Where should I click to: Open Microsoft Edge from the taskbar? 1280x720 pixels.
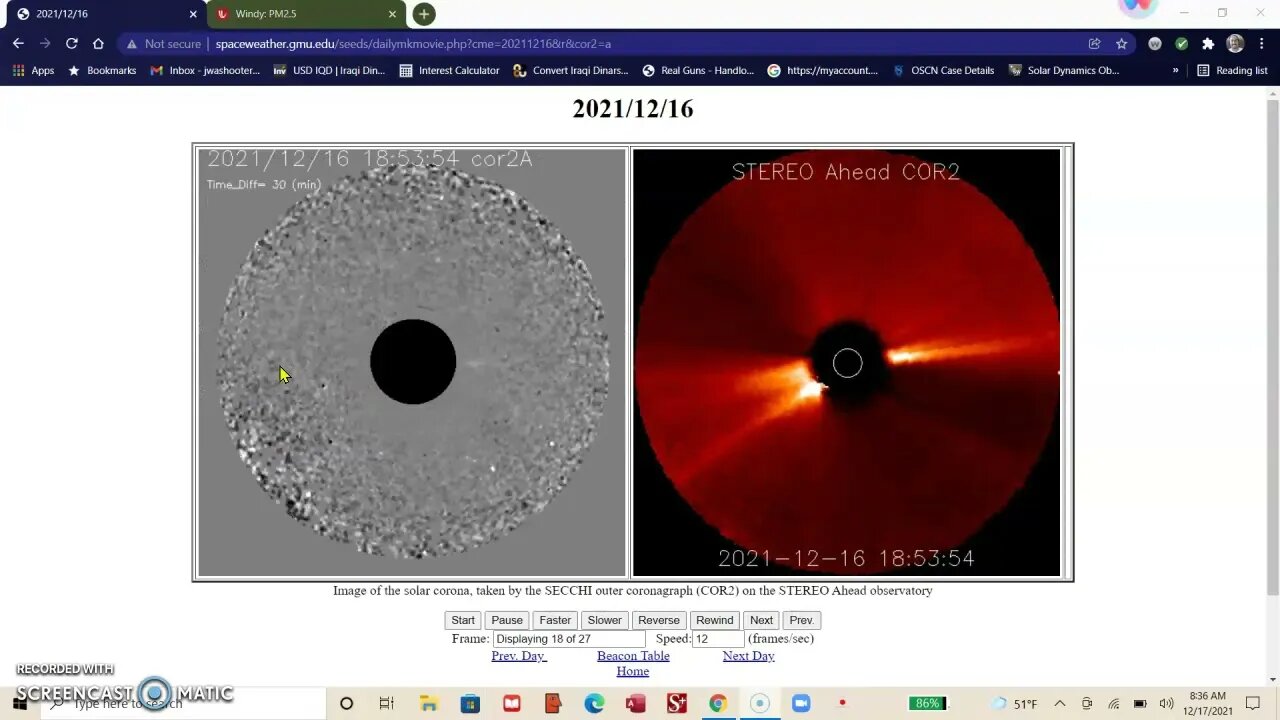tap(594, 704)
